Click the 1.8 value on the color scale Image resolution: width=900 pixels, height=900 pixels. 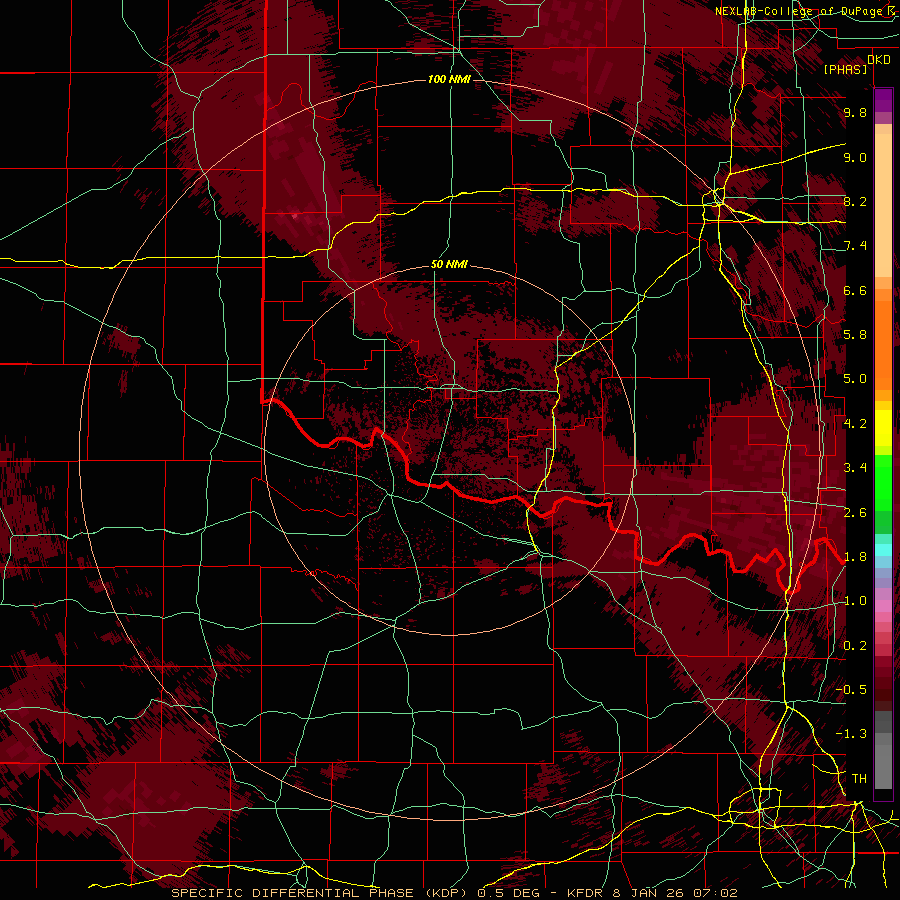coord(855,557)
